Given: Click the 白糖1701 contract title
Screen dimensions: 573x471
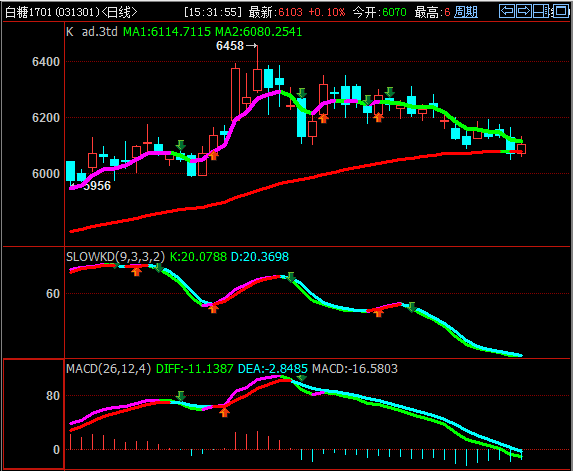Looking at the screenshot, I should click(29, 12).
